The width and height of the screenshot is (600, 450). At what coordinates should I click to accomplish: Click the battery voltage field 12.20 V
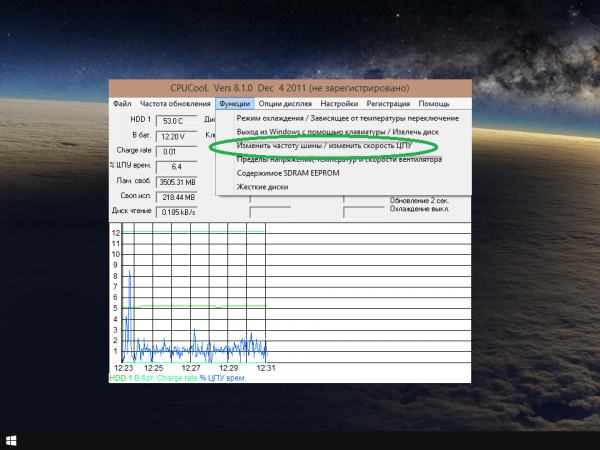176,137
